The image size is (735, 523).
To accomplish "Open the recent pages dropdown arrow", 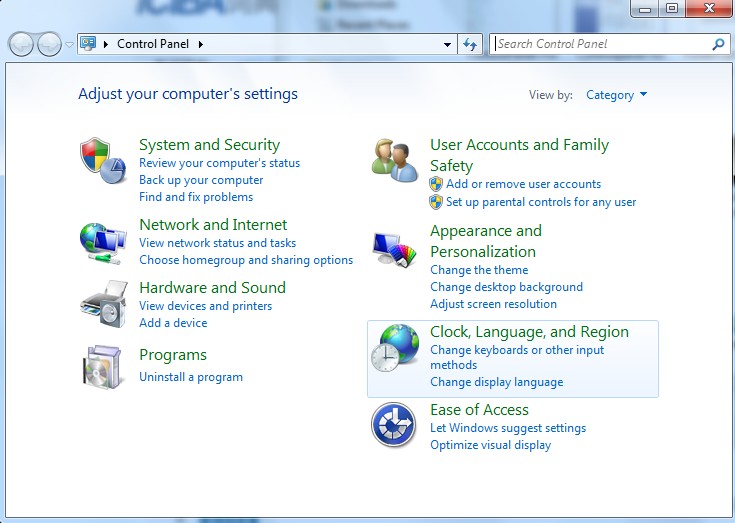I will tap(69, 45).
